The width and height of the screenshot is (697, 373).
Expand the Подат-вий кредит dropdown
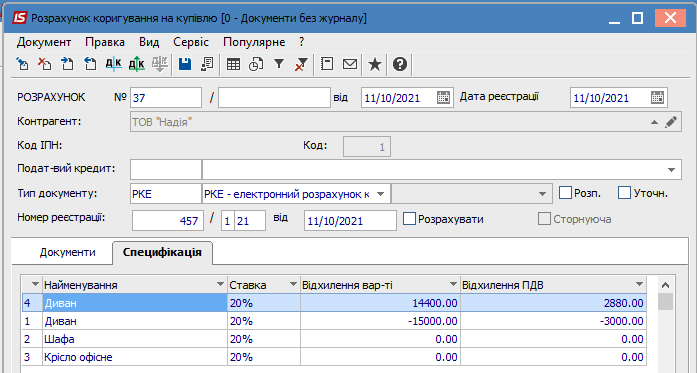[671, 170]
